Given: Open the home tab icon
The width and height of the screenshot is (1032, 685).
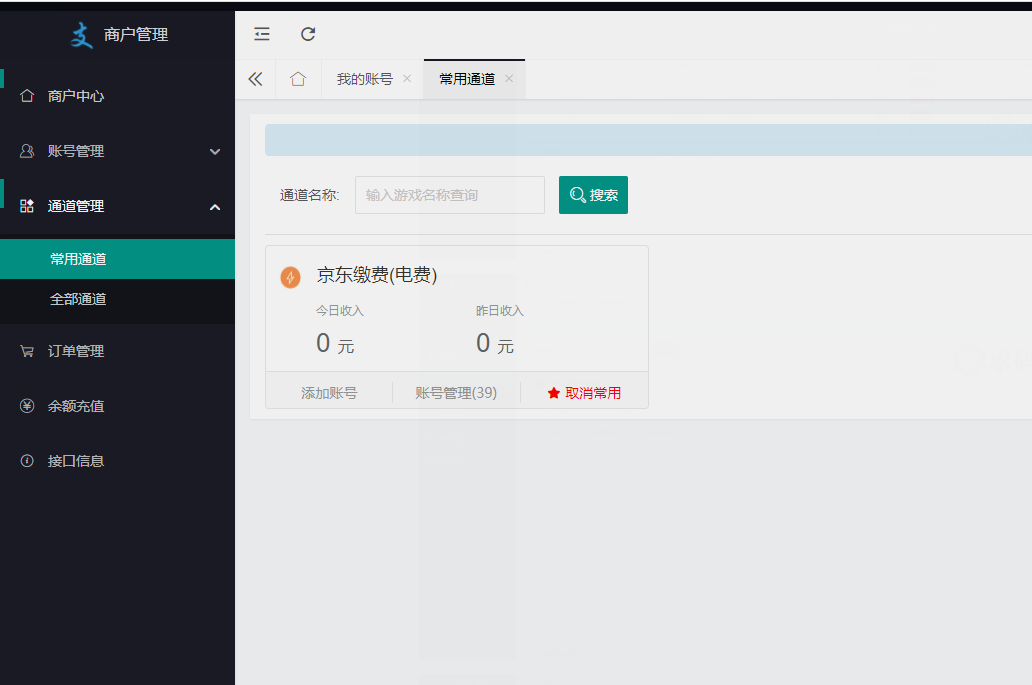Looking at the screenshot, I should 298,79.
